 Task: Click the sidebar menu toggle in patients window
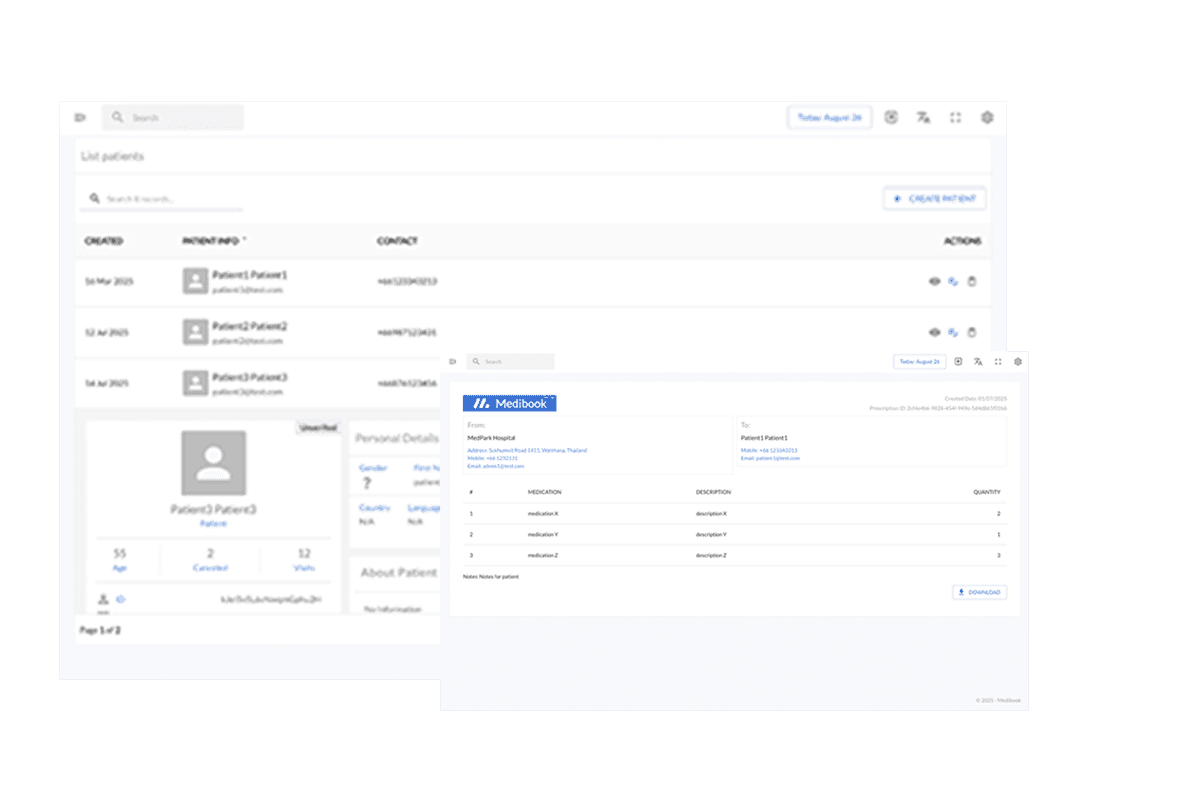point(80,118)
